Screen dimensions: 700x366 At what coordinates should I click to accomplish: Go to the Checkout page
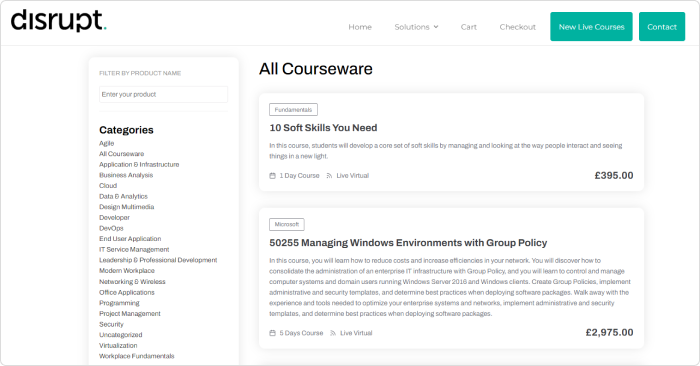[x=517, y=27]
